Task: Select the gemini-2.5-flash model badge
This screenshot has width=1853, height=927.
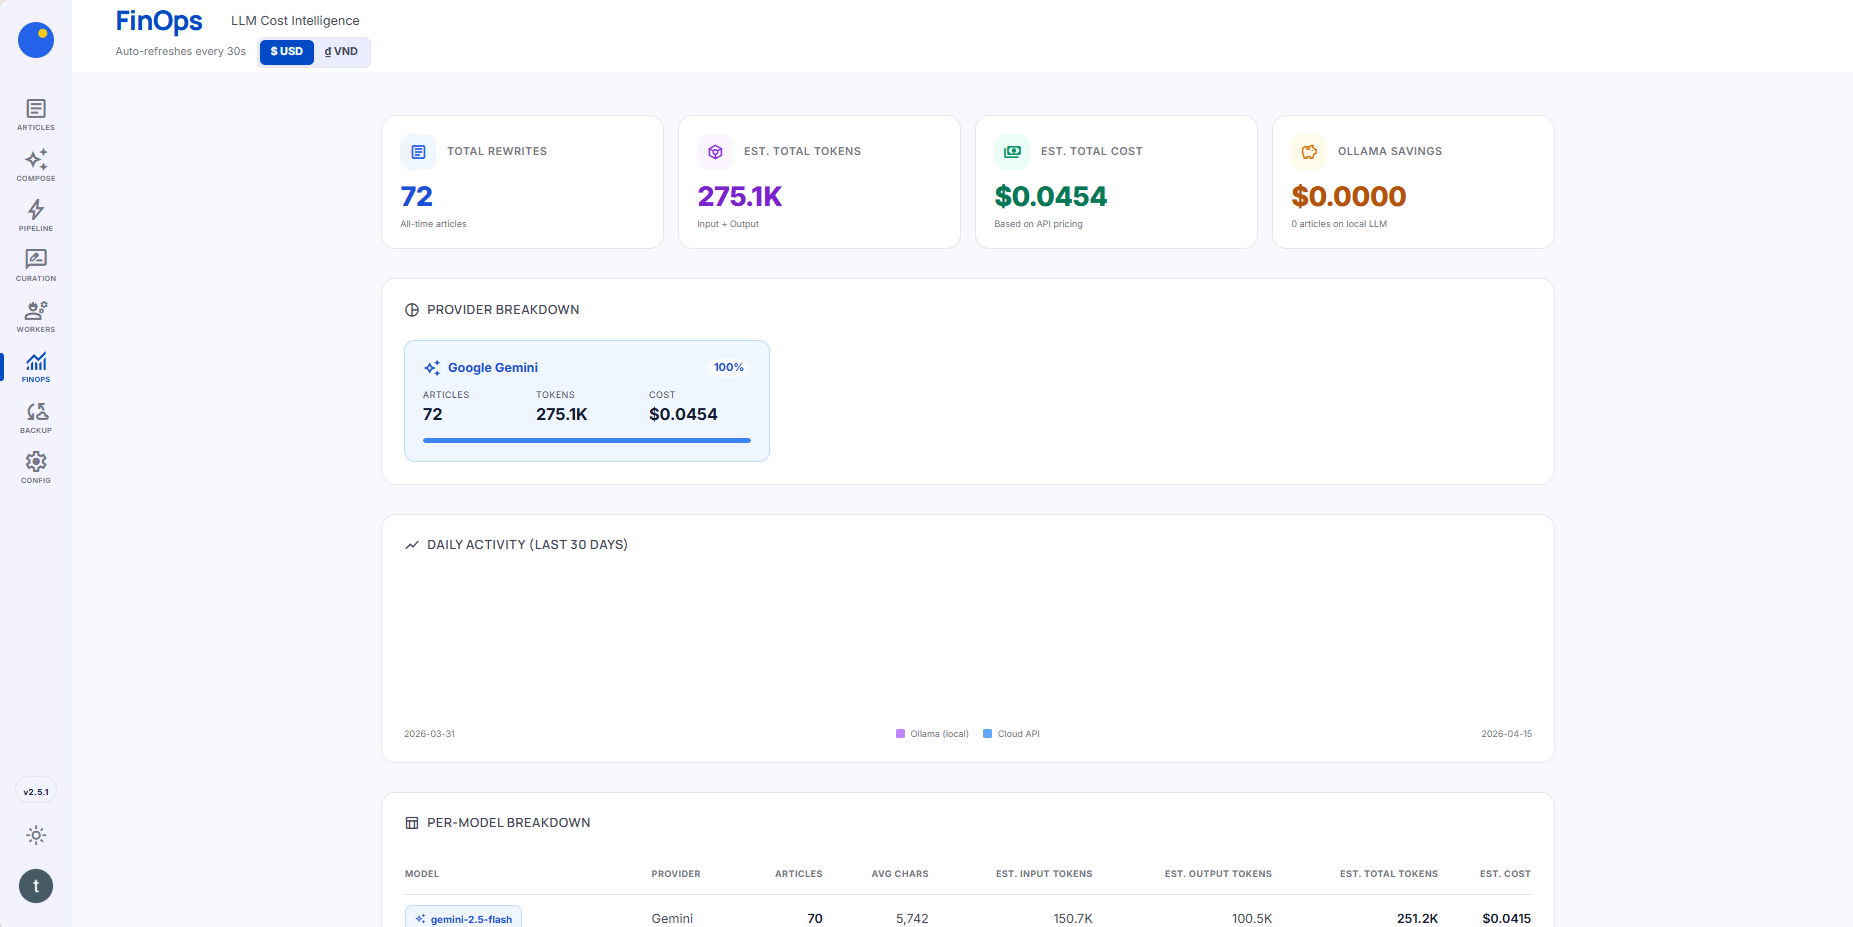Action: [x=463, y=918]
